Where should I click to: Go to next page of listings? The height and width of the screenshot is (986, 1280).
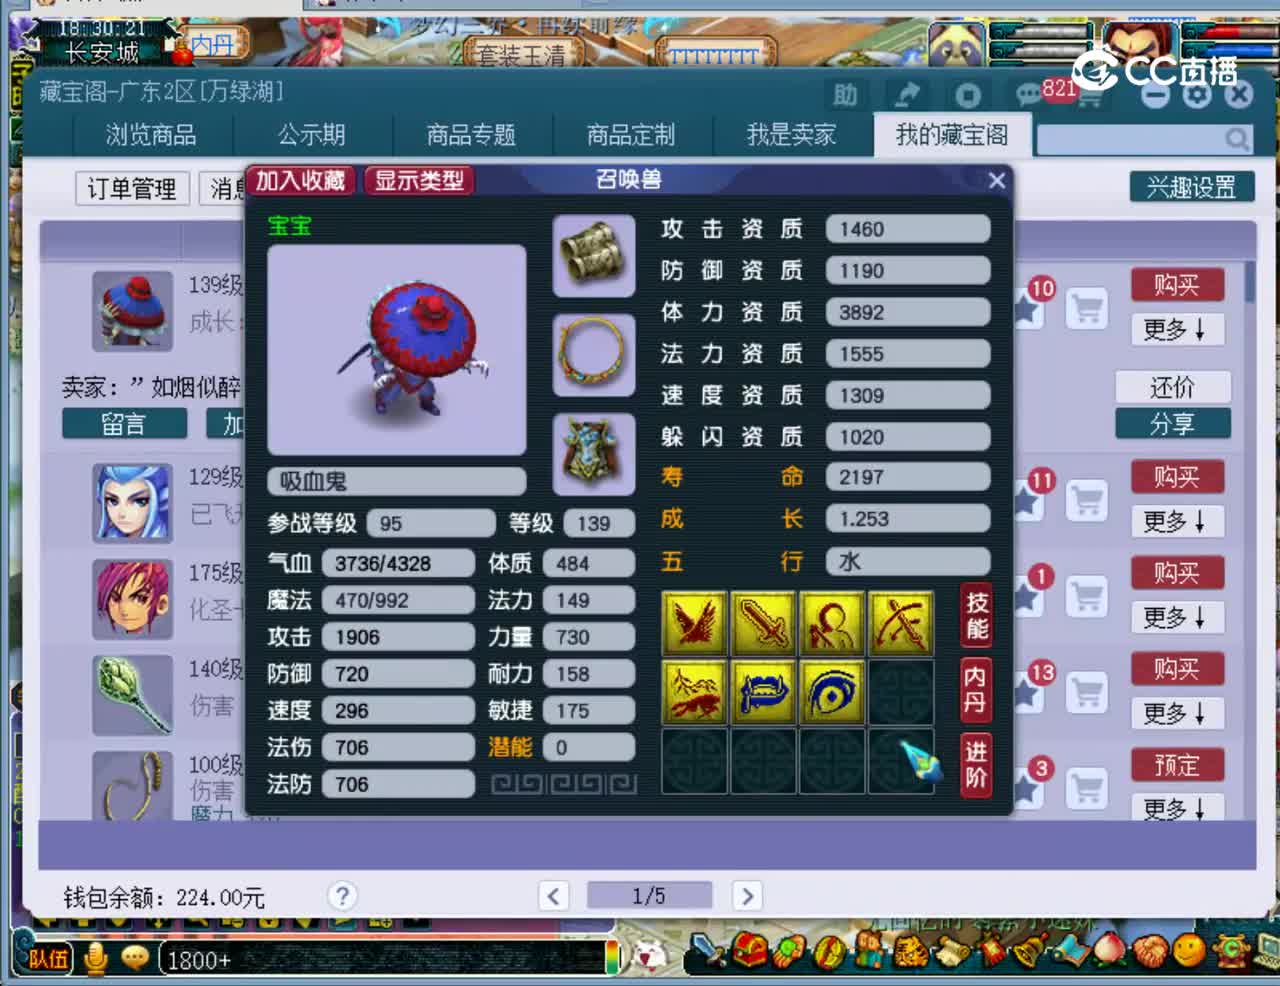coord(747,895)
